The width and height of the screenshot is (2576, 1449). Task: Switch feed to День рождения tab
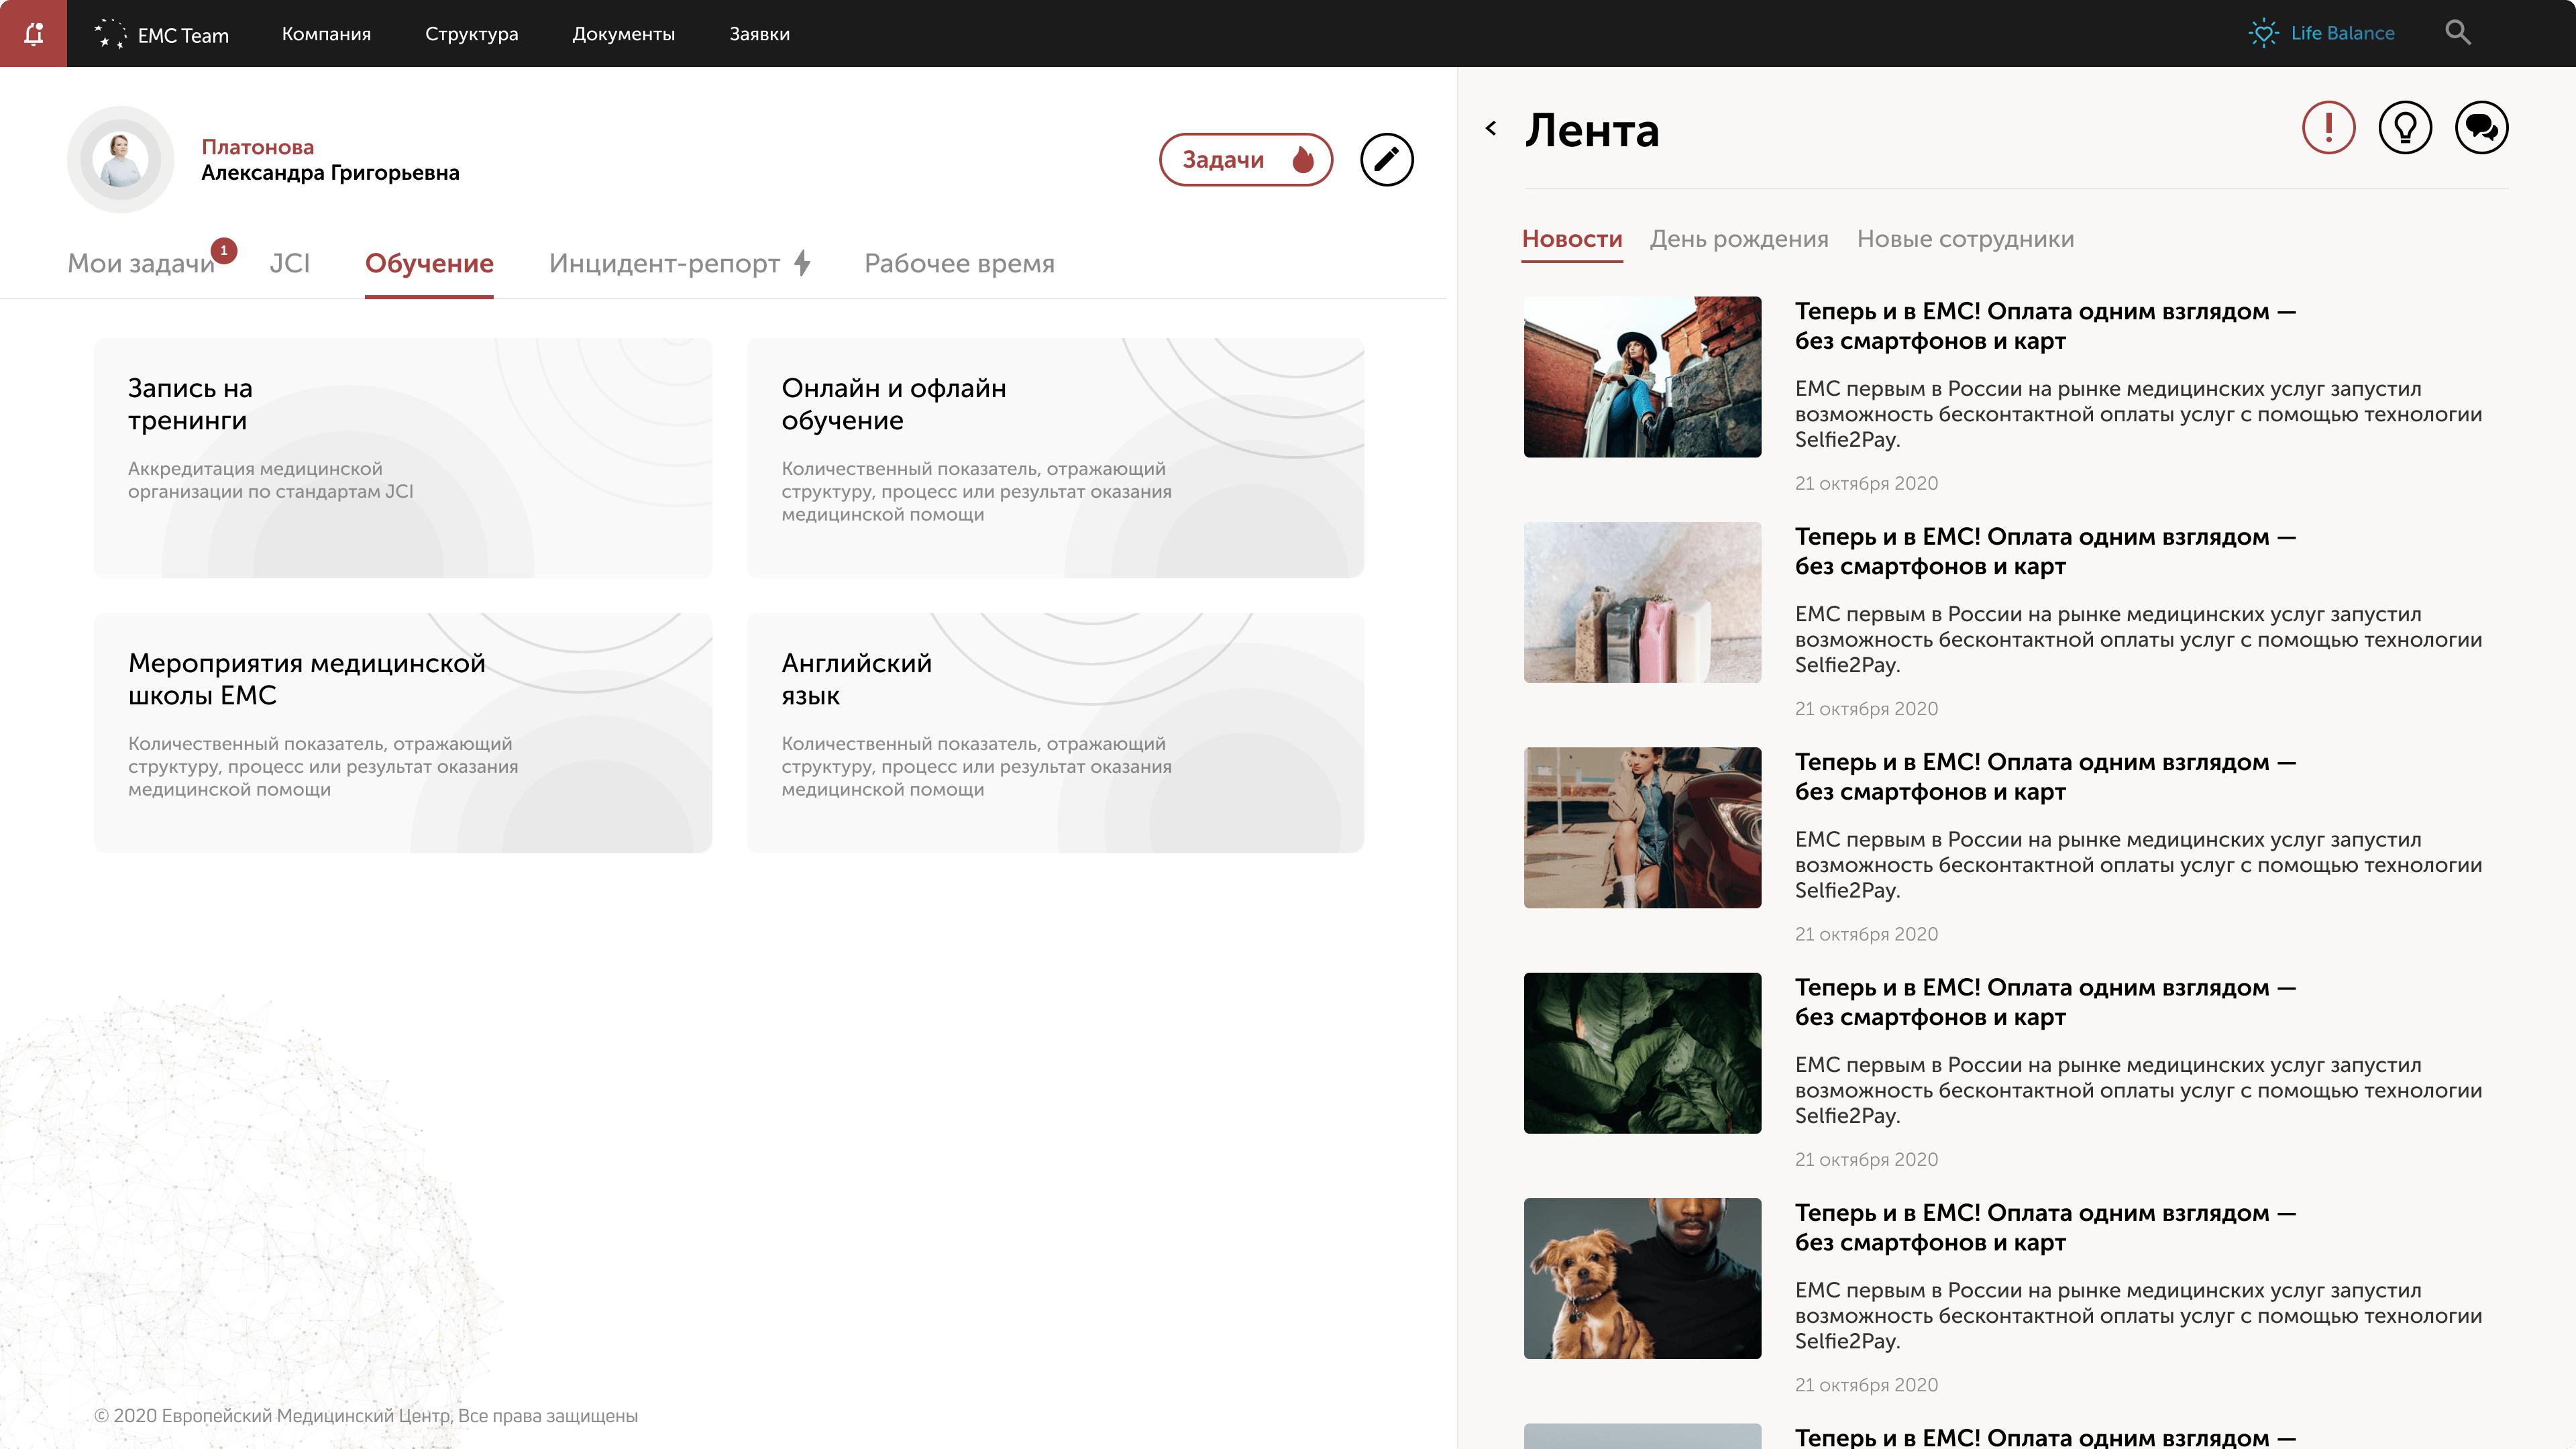(1738, 239)
